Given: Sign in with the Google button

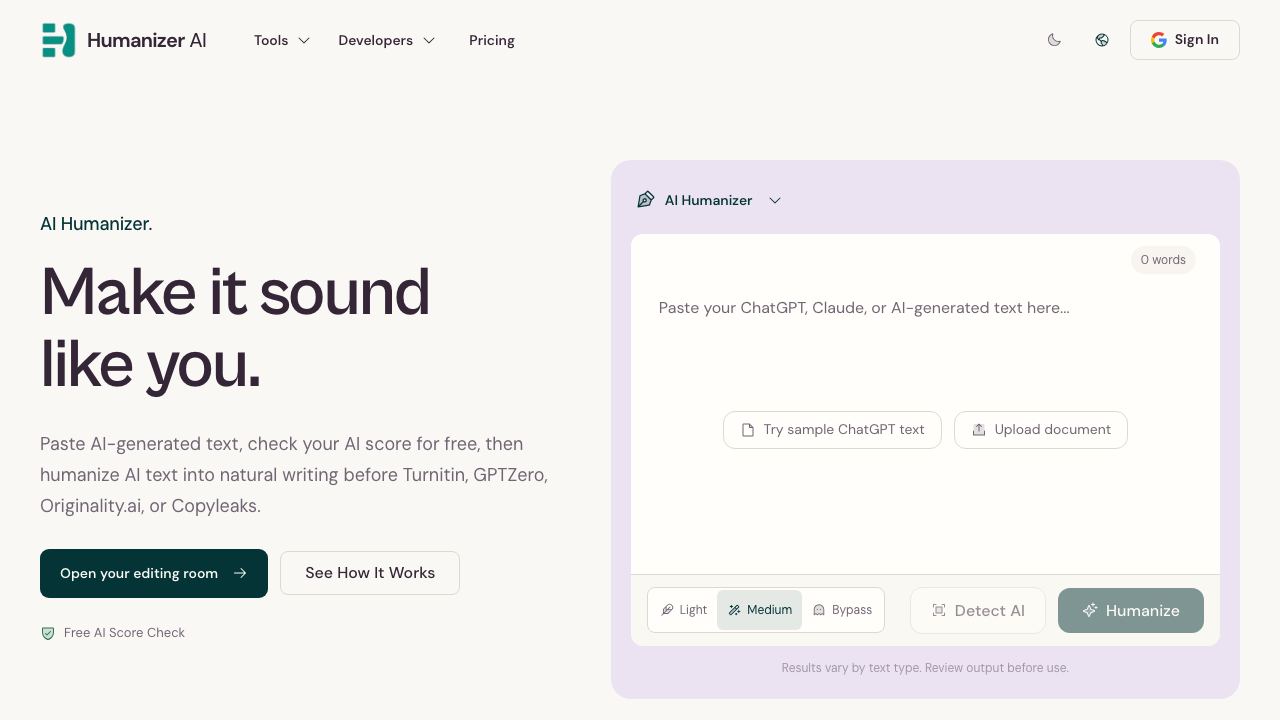Looking at the screenshot, I should pos(1185,40).
